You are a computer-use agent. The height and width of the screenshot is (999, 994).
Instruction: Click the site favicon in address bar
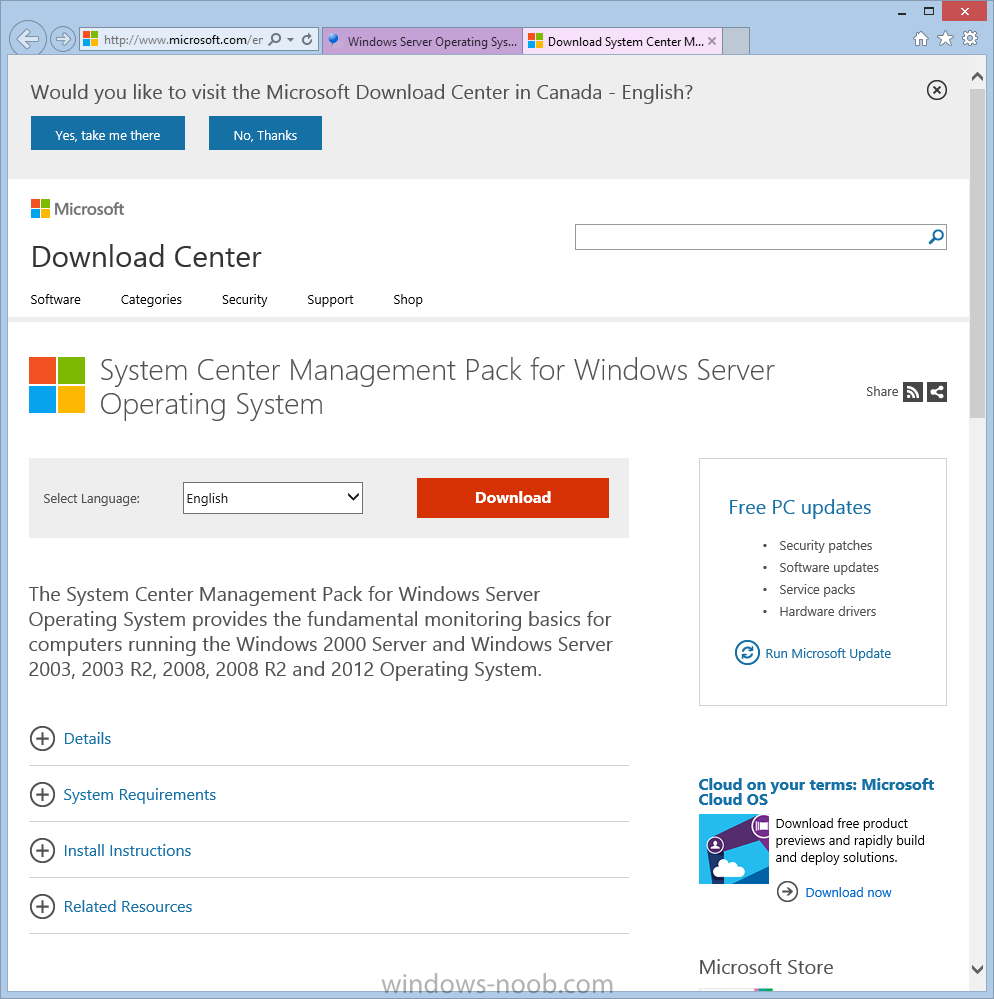point(90,40)
